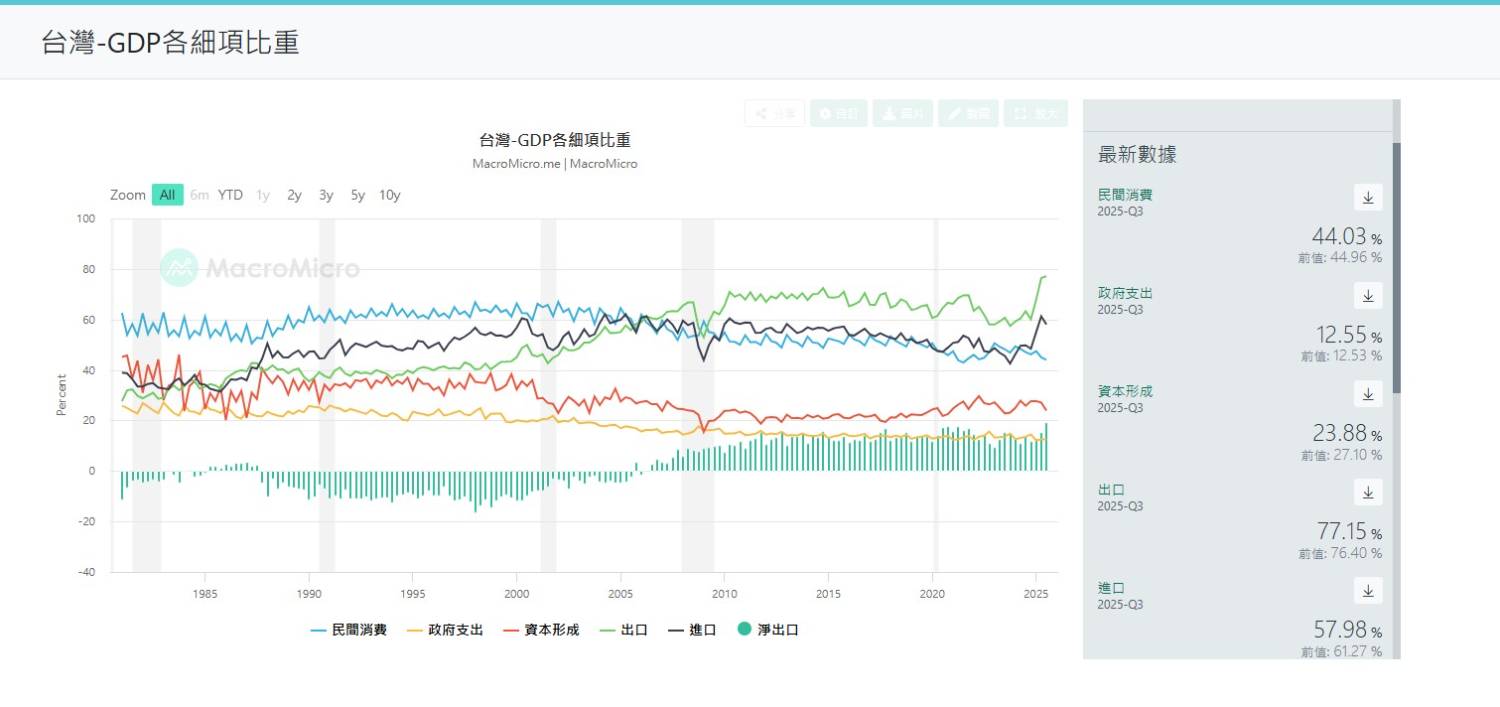Open the 出口 indicator link in sidebar
This screenshot has height=707, width=1500.
[x=1111, y=490]
